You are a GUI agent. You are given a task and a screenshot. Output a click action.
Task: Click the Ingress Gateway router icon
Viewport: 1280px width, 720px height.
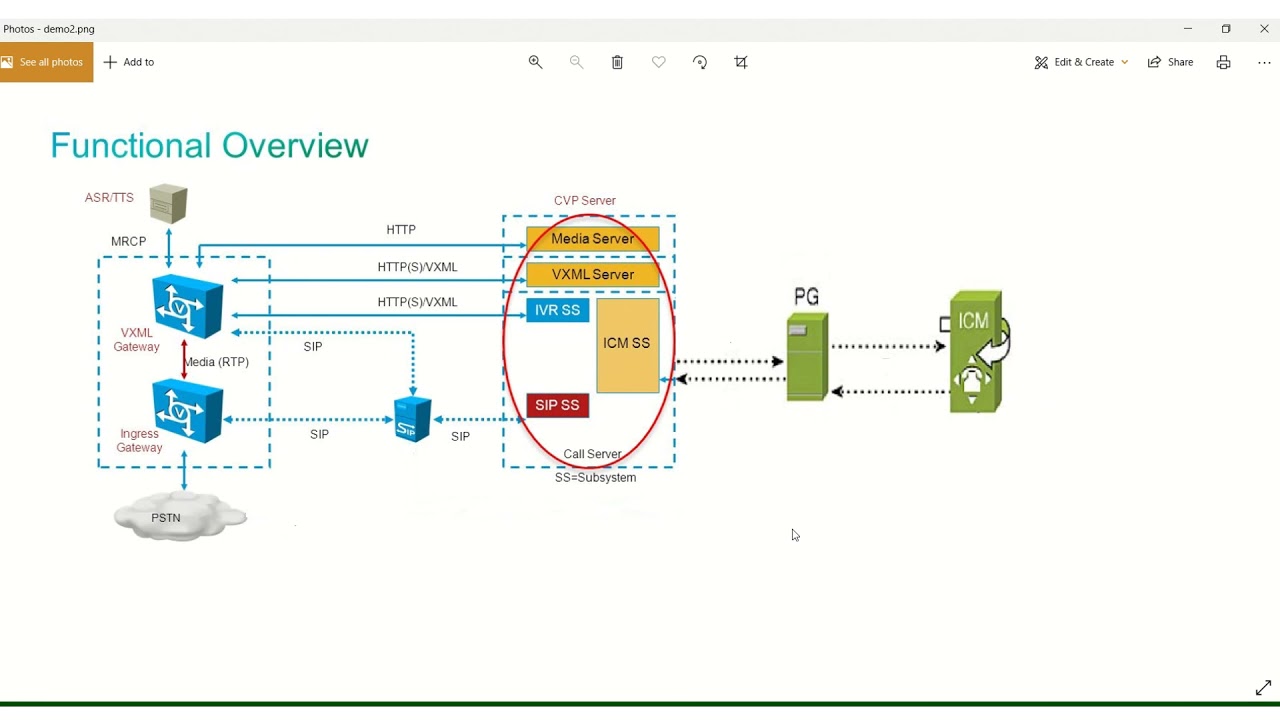coord(188,411)
